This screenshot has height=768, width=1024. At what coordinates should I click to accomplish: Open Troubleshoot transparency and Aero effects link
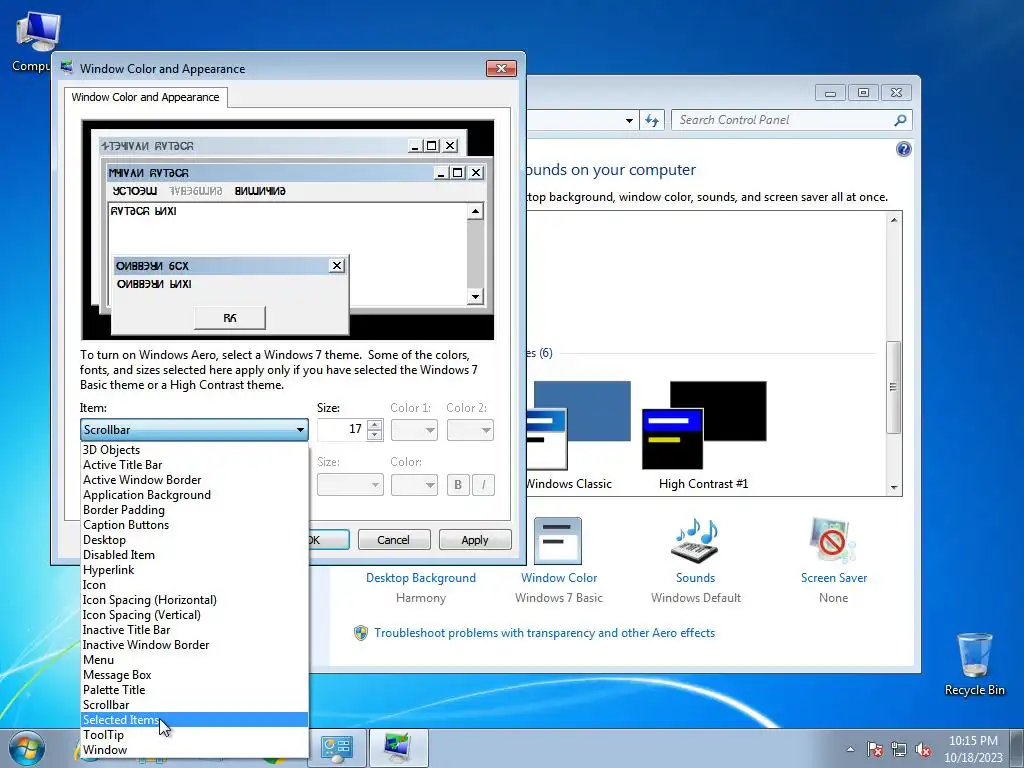pos(545,633)
